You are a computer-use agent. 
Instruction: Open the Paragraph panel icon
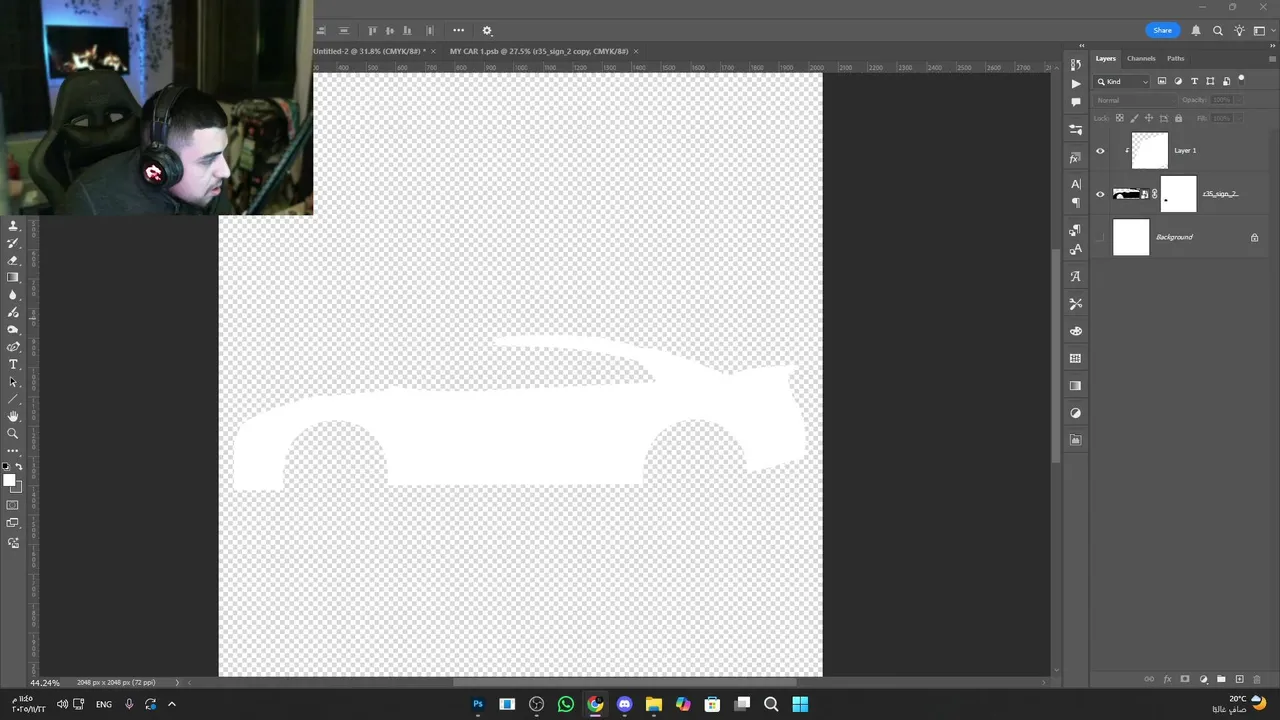click(1076, 203)
